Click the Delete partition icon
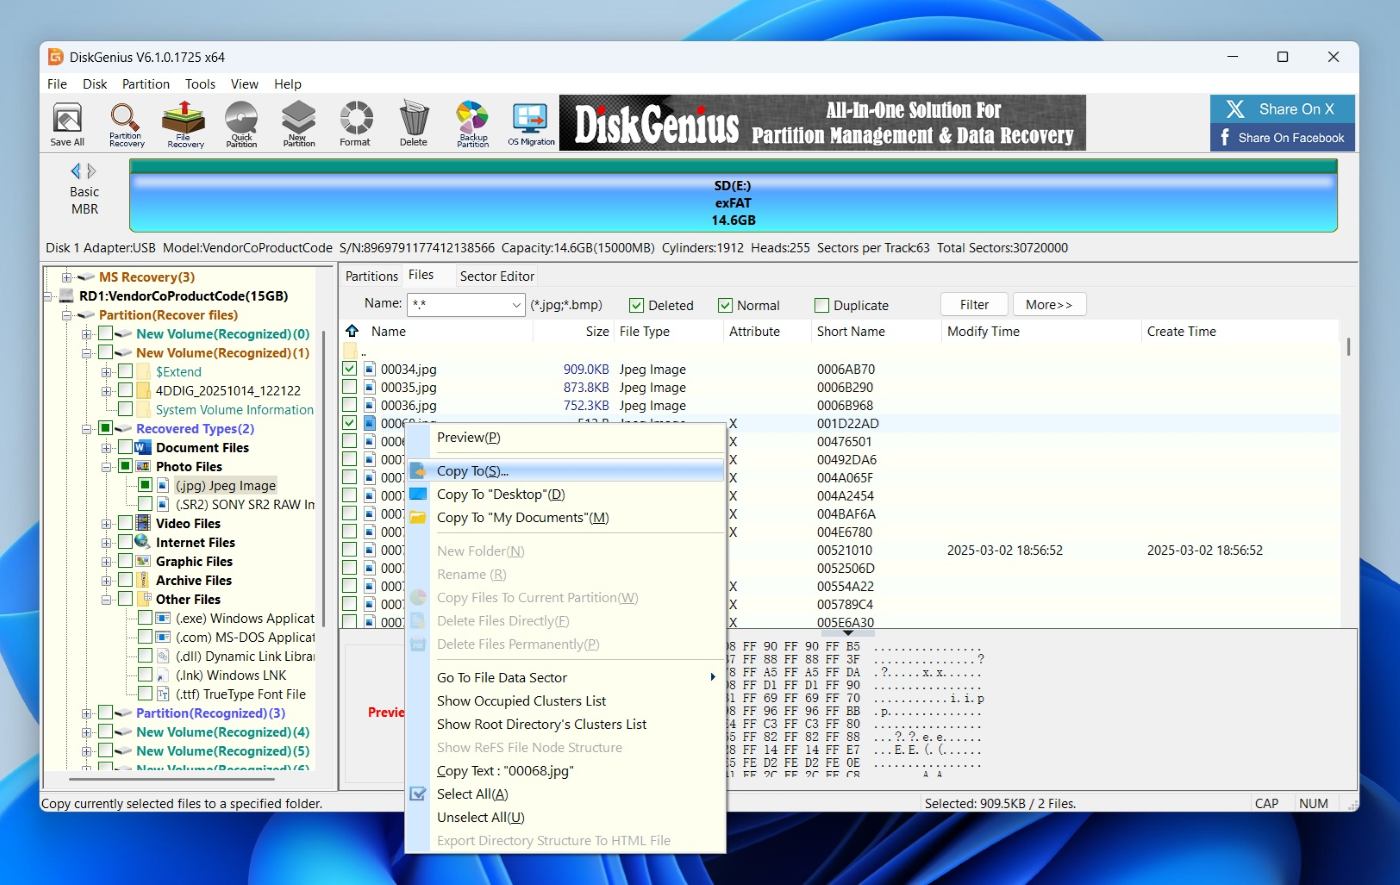The image size is (1400, 885). (x=413, y=122)
